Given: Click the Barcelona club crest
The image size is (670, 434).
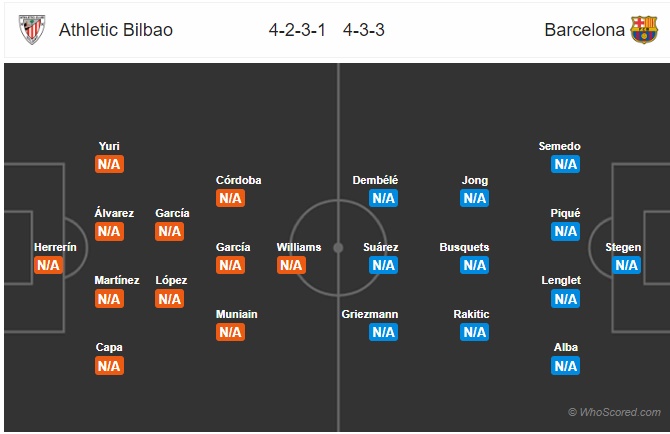Looking at the screenshot, I should pos(644,29).
